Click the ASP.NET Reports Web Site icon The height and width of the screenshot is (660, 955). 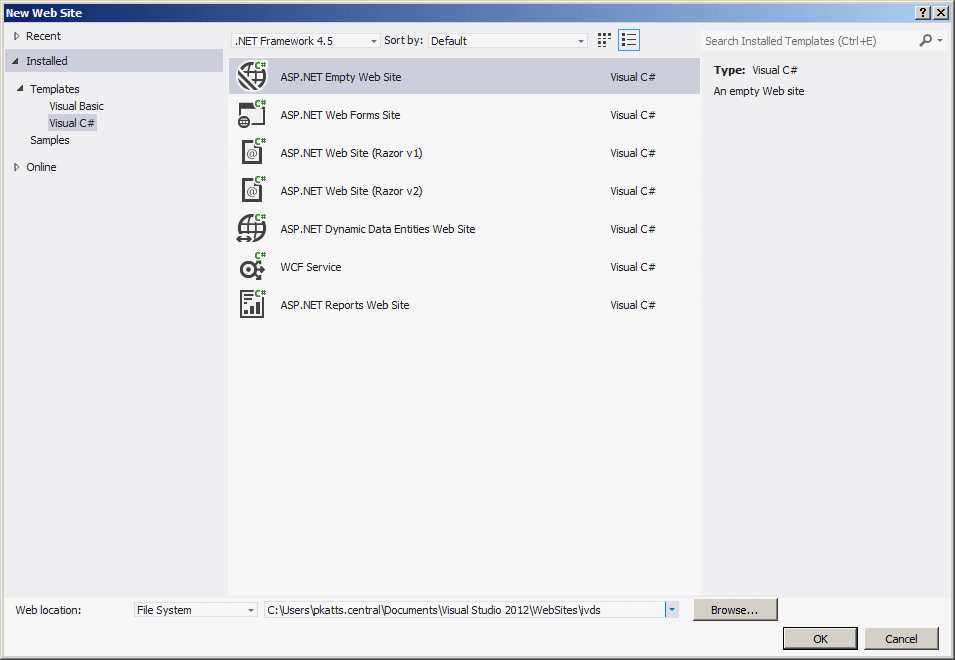pyautogui.click(x=252, y=304)
